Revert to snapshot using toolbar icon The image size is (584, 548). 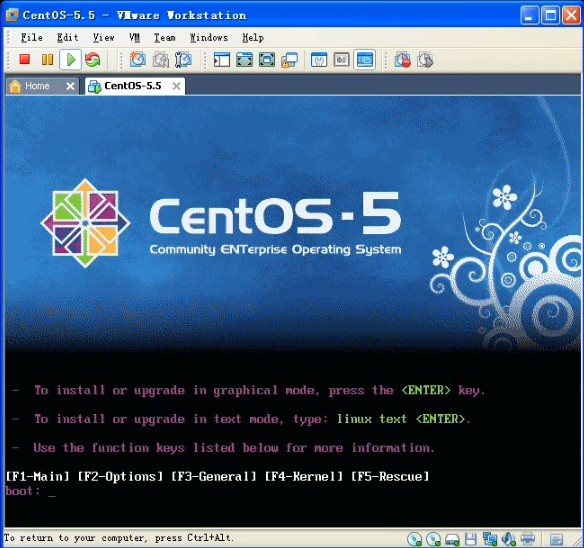pyautogui.click(x=161, y=60)
